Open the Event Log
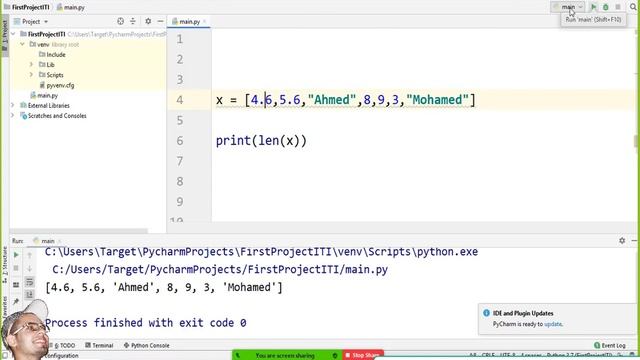The height and width of the screenshot is (360, 640). [610, 345]
